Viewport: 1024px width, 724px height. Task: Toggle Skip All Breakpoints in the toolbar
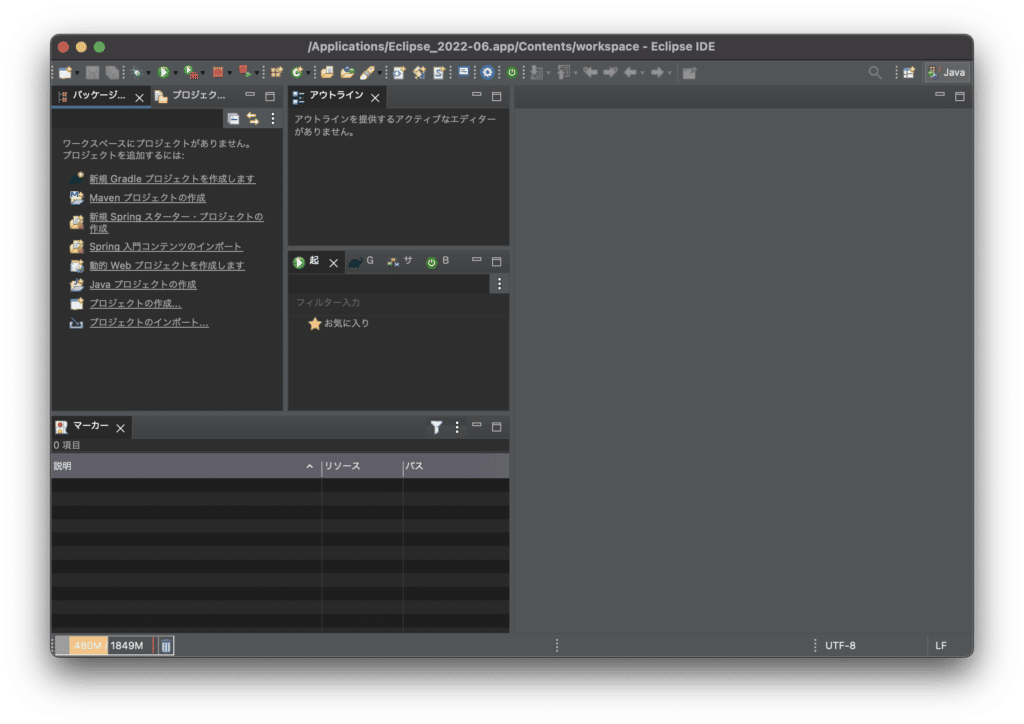(217, 72)
